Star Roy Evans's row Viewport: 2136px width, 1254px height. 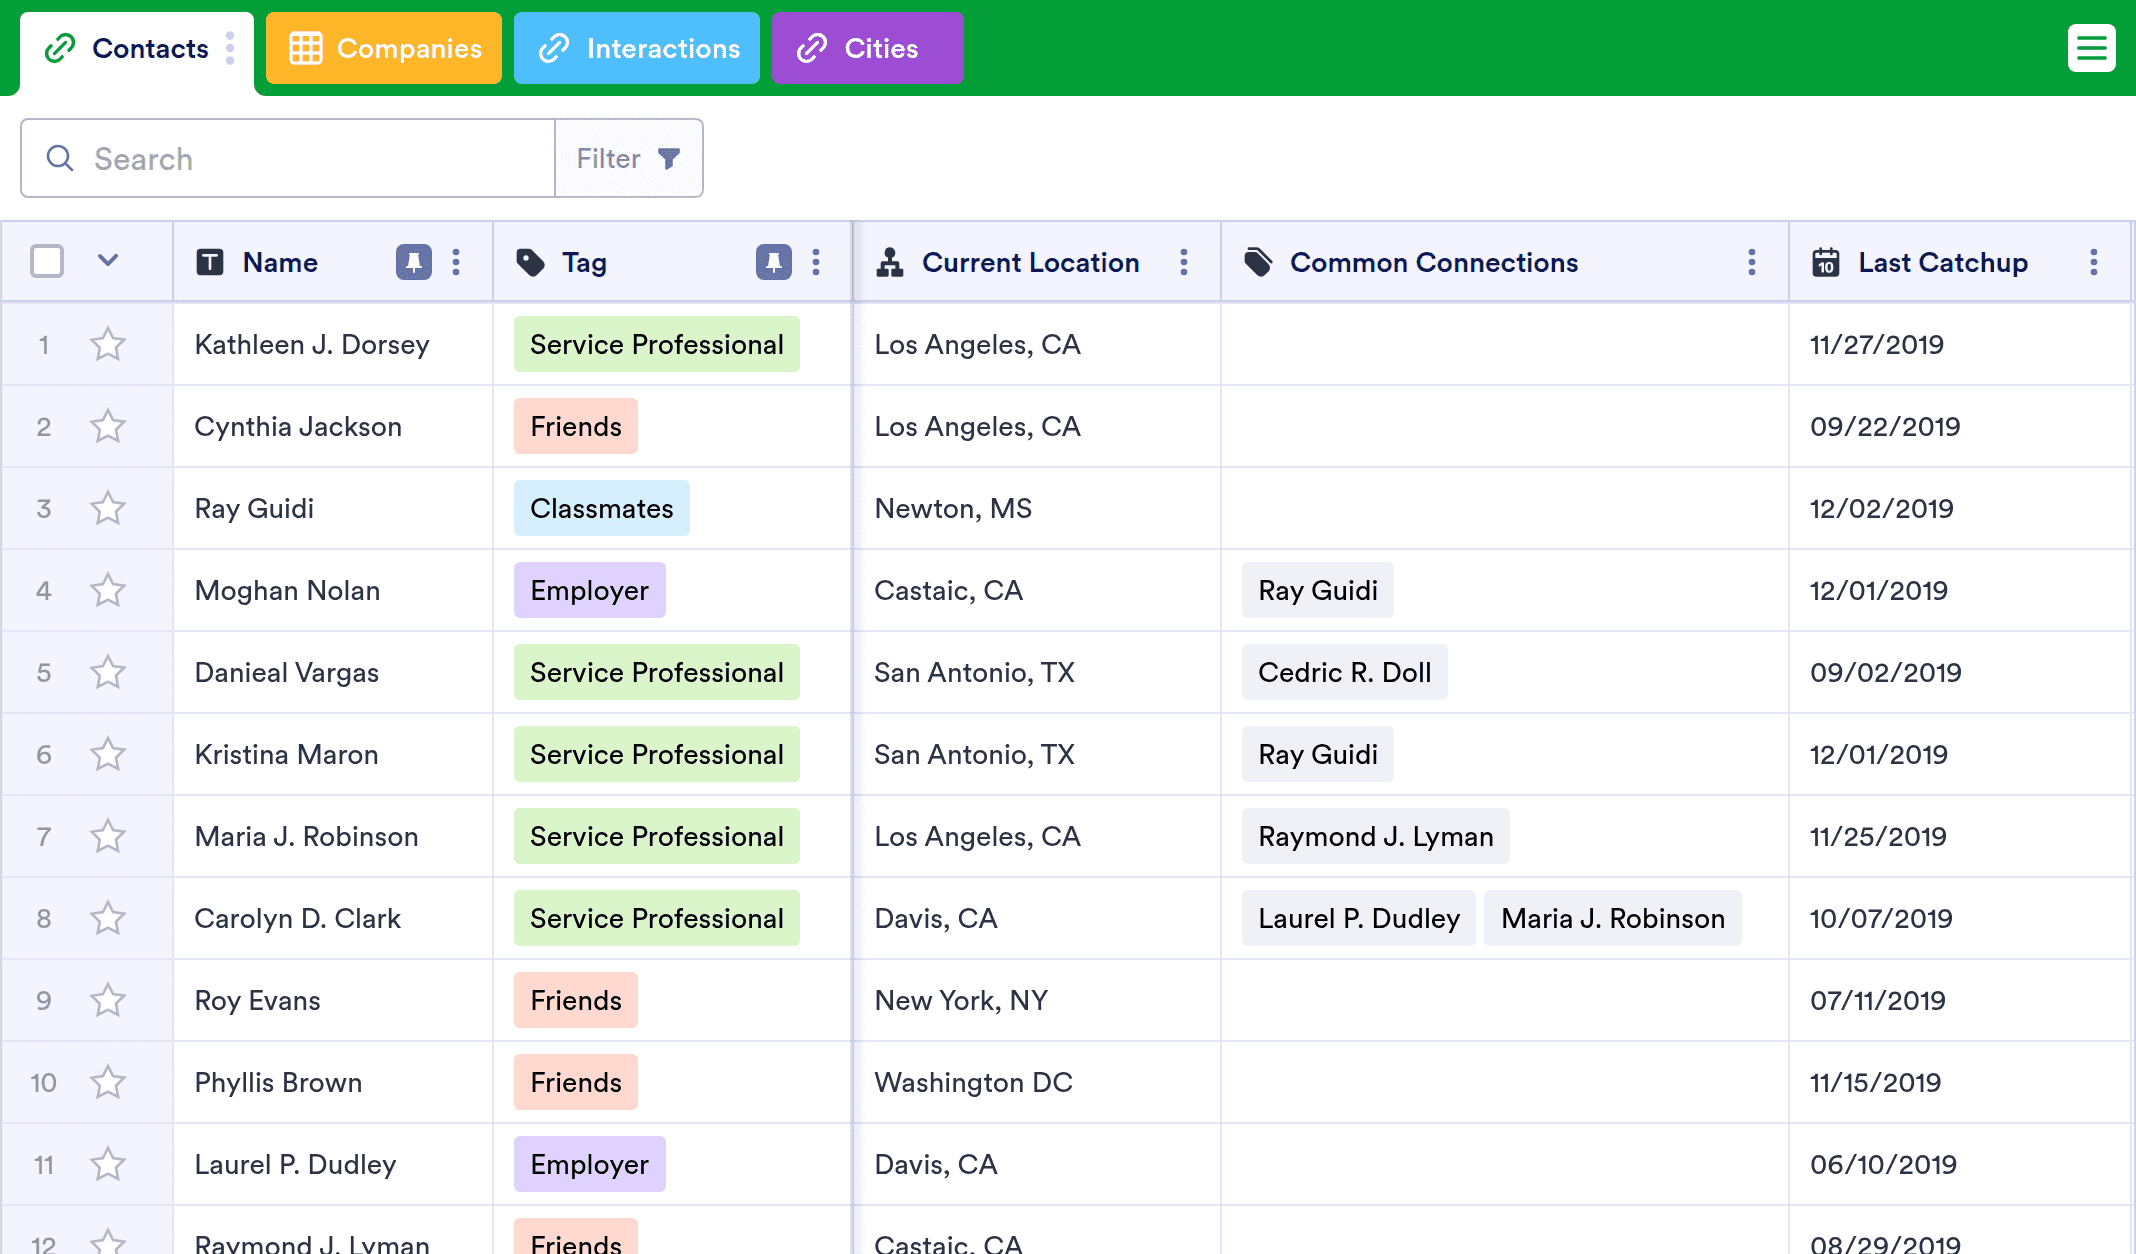coord(108,1001)
